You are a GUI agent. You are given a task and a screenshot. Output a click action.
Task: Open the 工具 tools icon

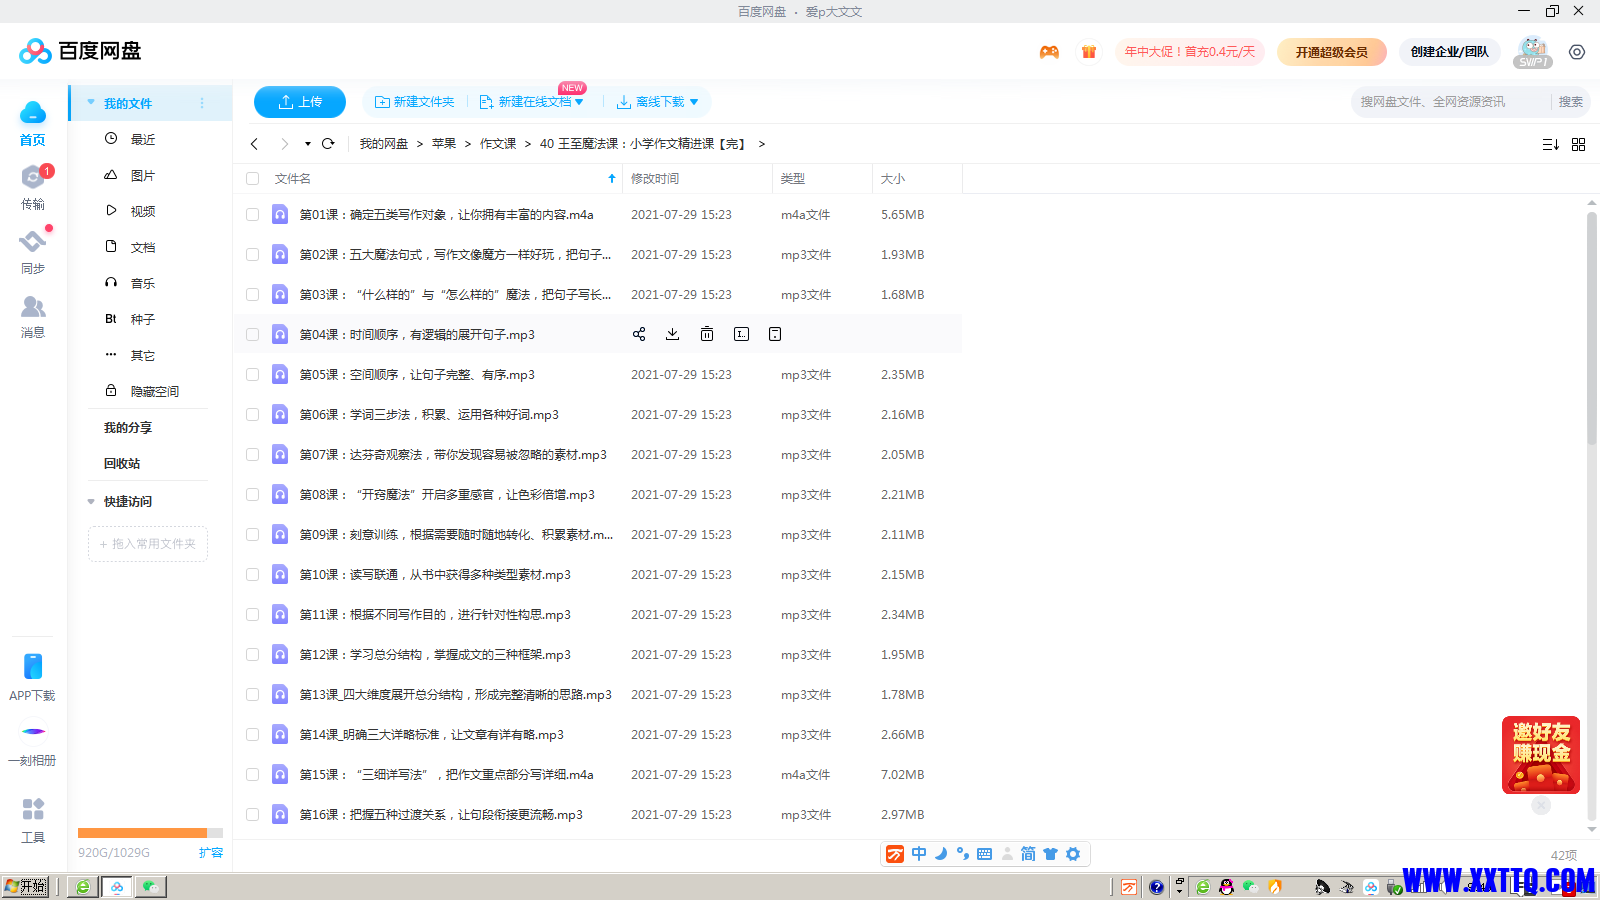point(33,809)
